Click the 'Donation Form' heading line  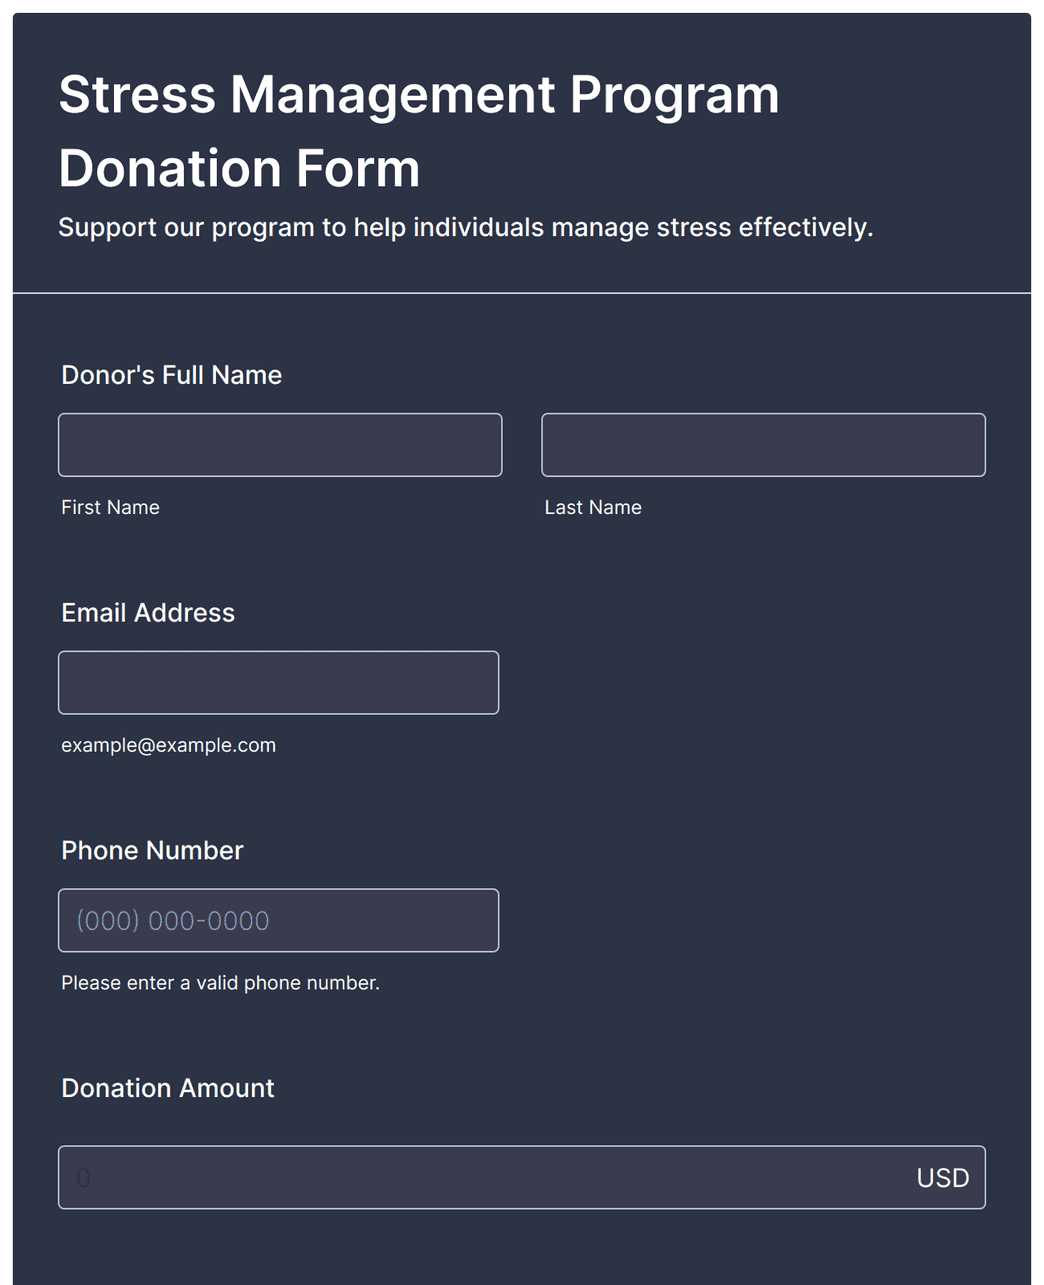[239, 168]
